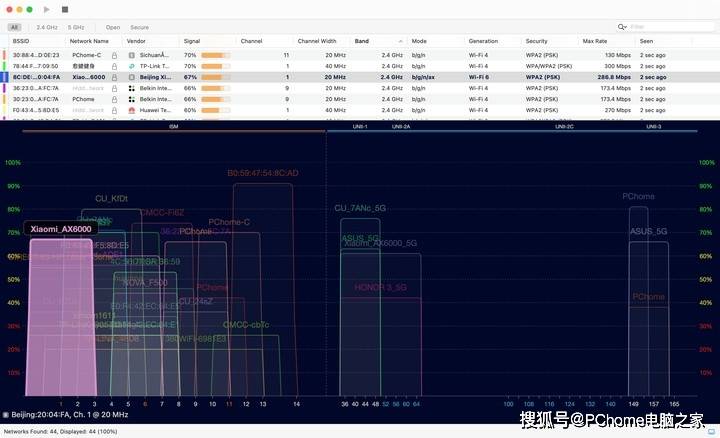Show only Secure networks
This screenshot has width=720, height=438.
(x=140, y=28)
